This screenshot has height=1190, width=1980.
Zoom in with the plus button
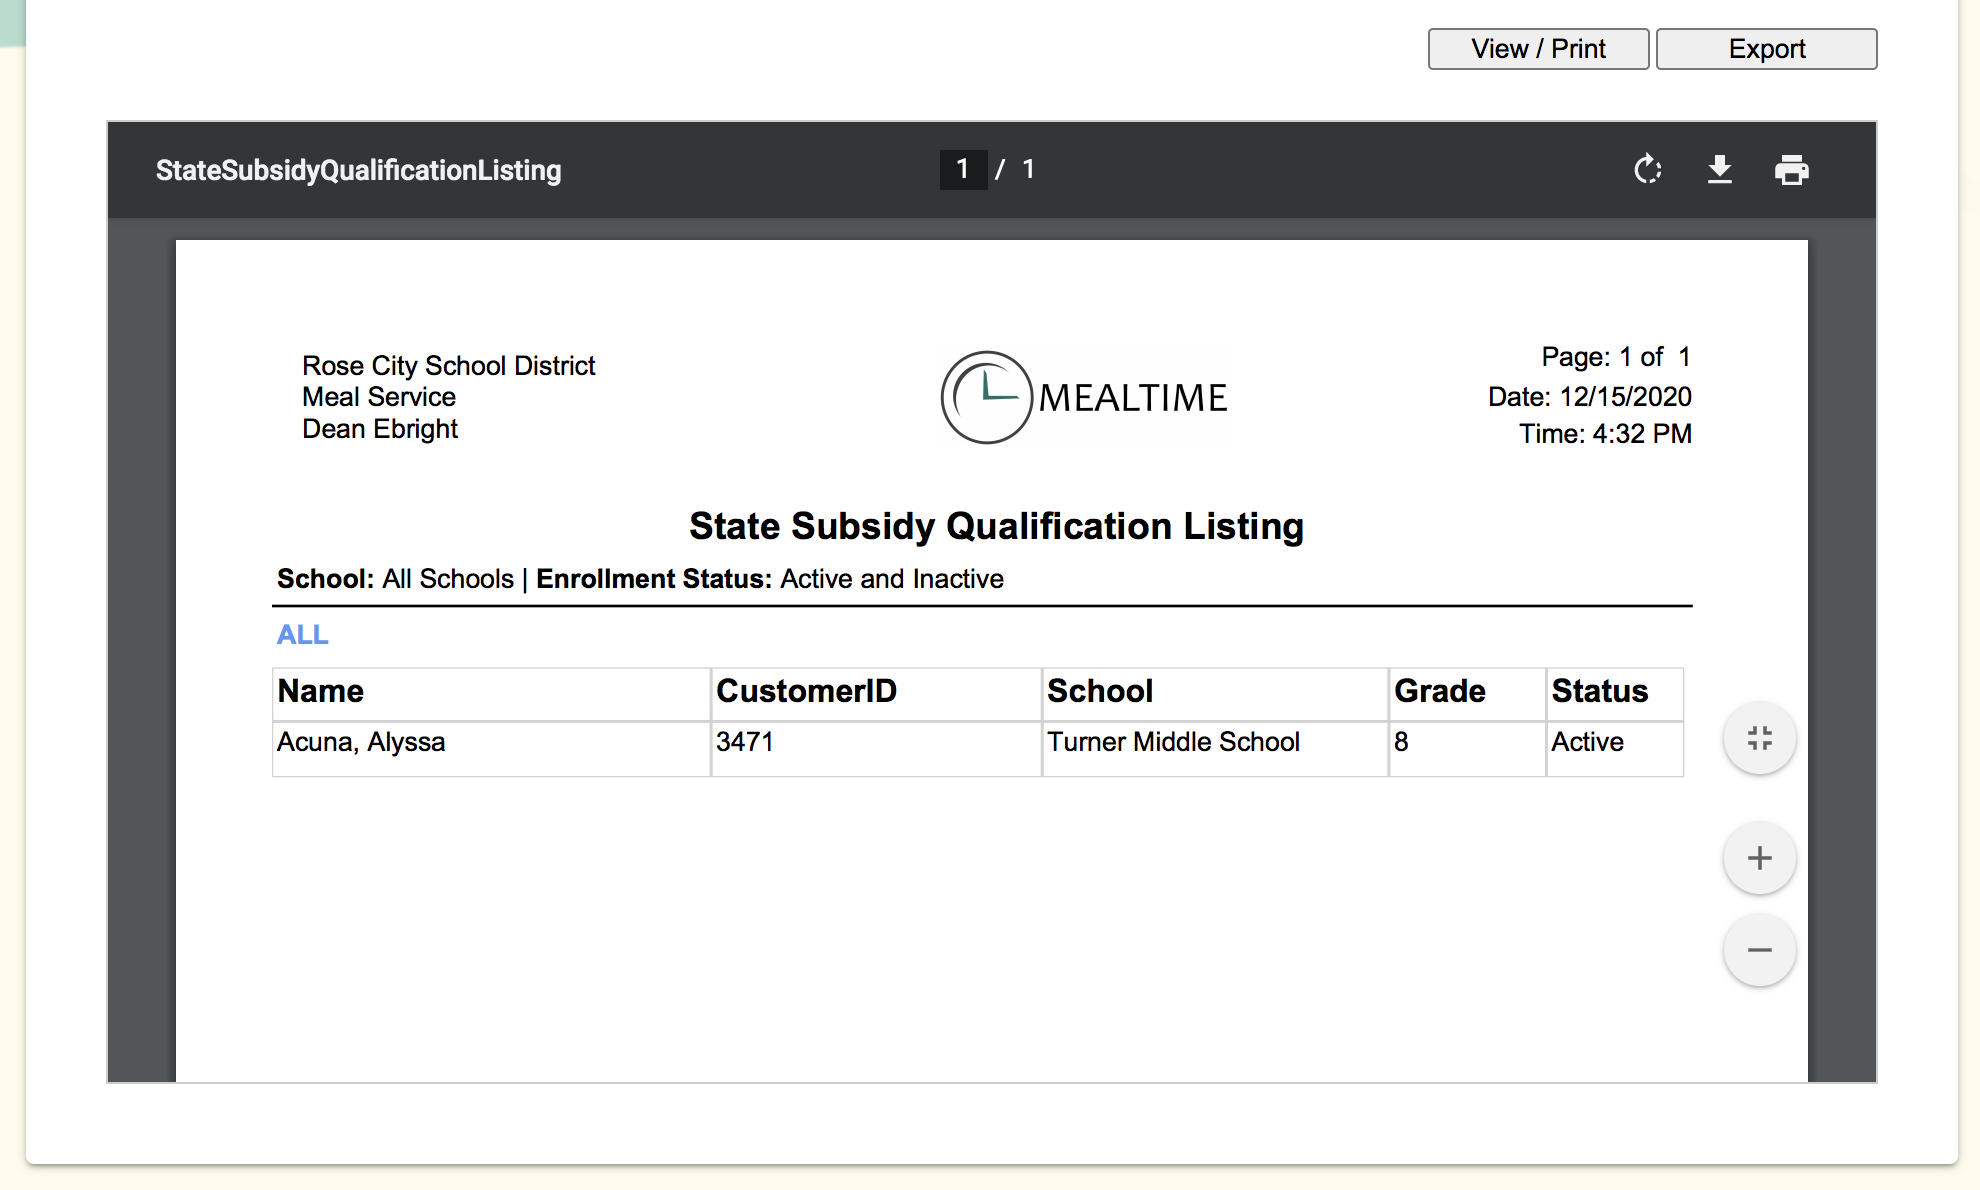1759,858
